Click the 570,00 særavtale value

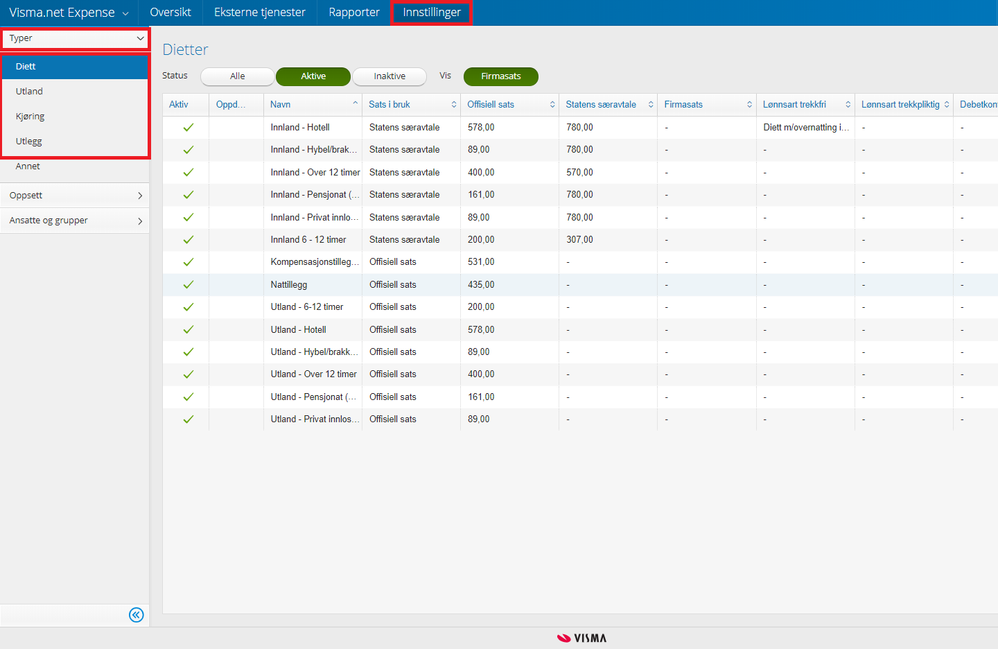[x=579, y=172]
